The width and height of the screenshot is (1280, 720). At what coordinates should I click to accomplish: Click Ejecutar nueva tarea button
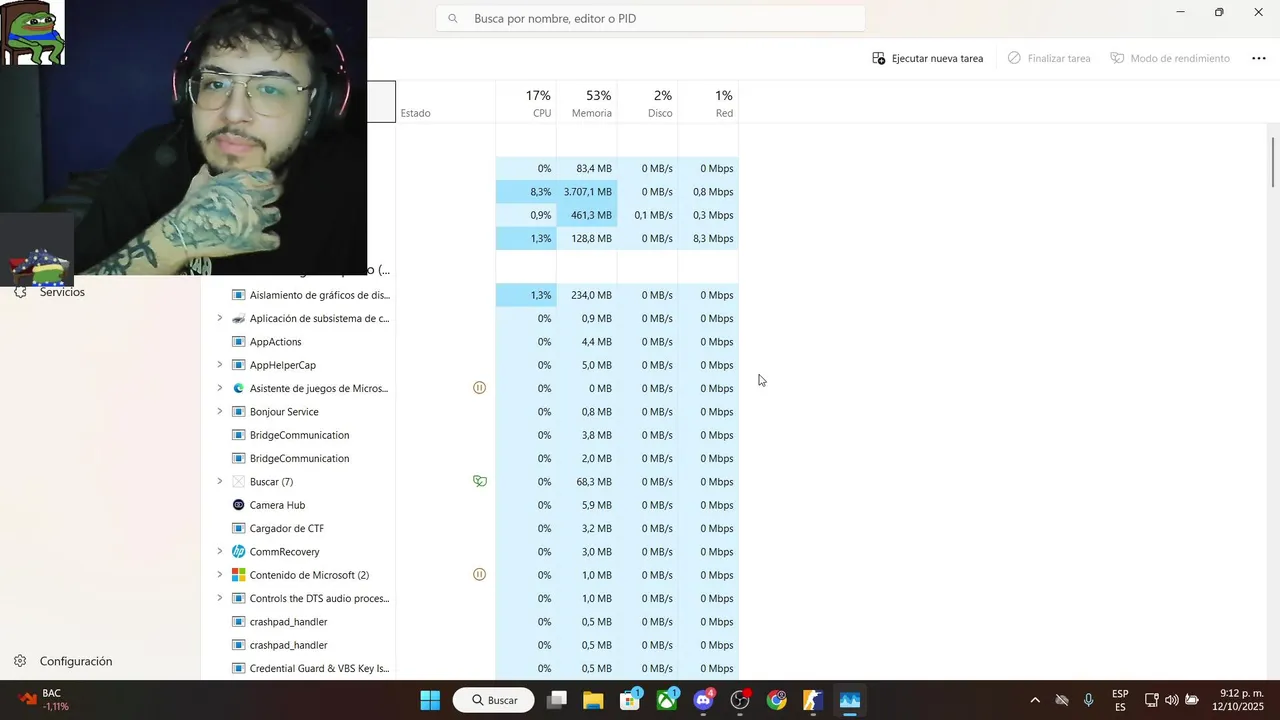click(x=928, y=58)
